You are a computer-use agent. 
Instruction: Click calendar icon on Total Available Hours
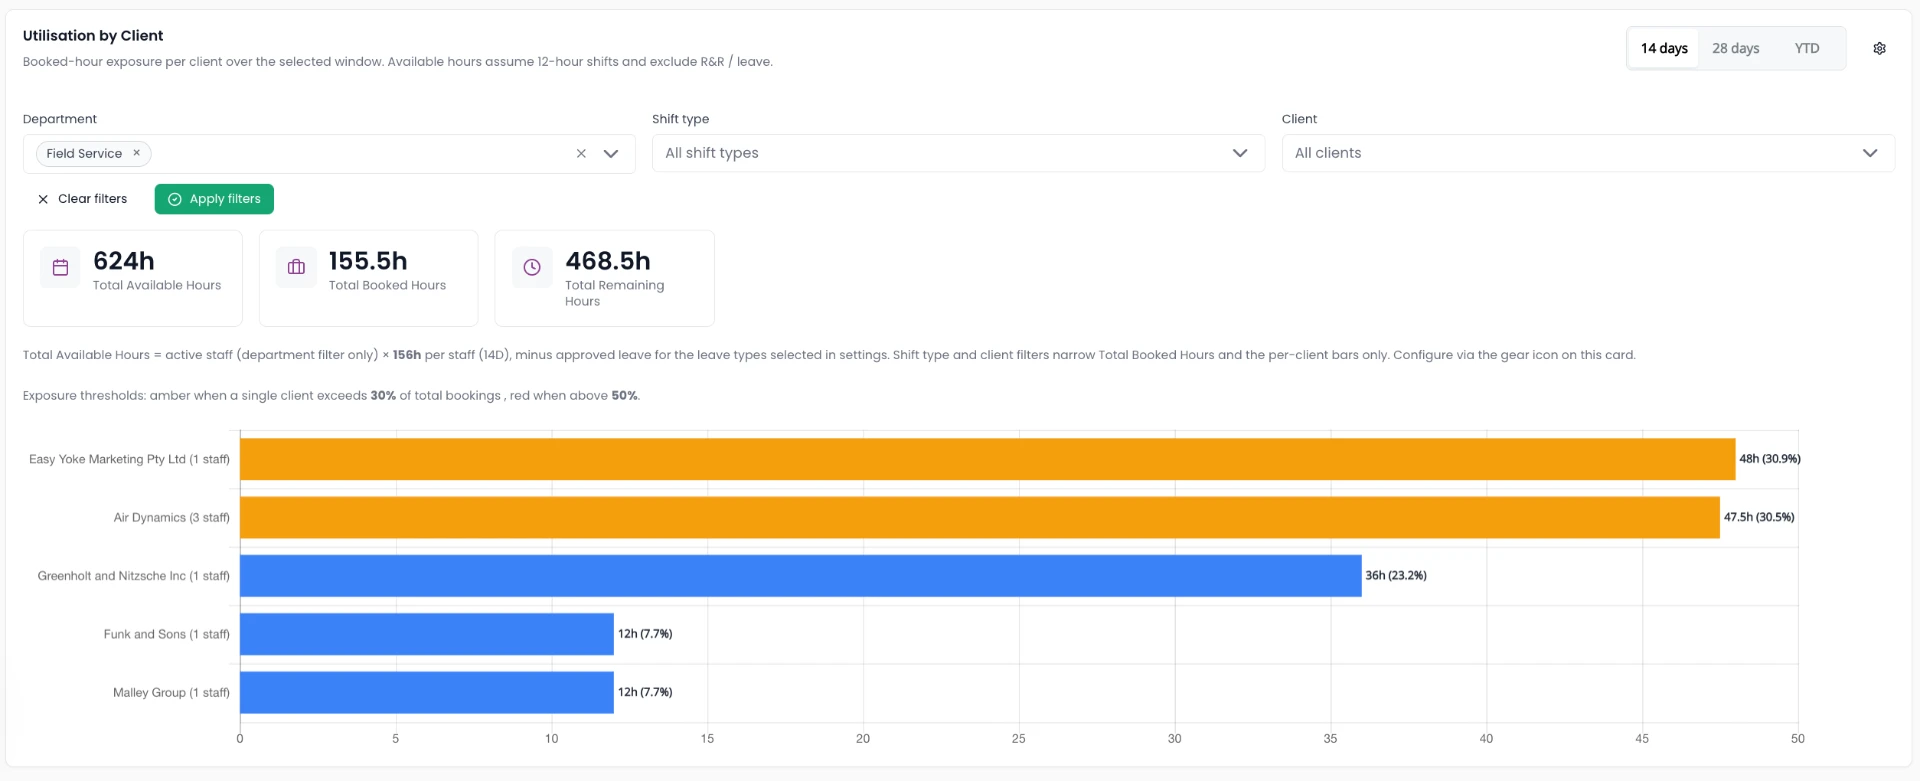click(60, 267)
